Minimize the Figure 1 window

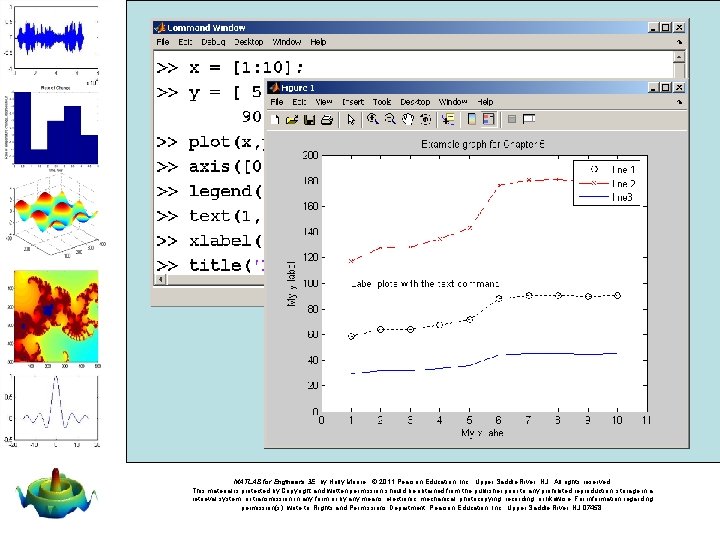point(653,87)
